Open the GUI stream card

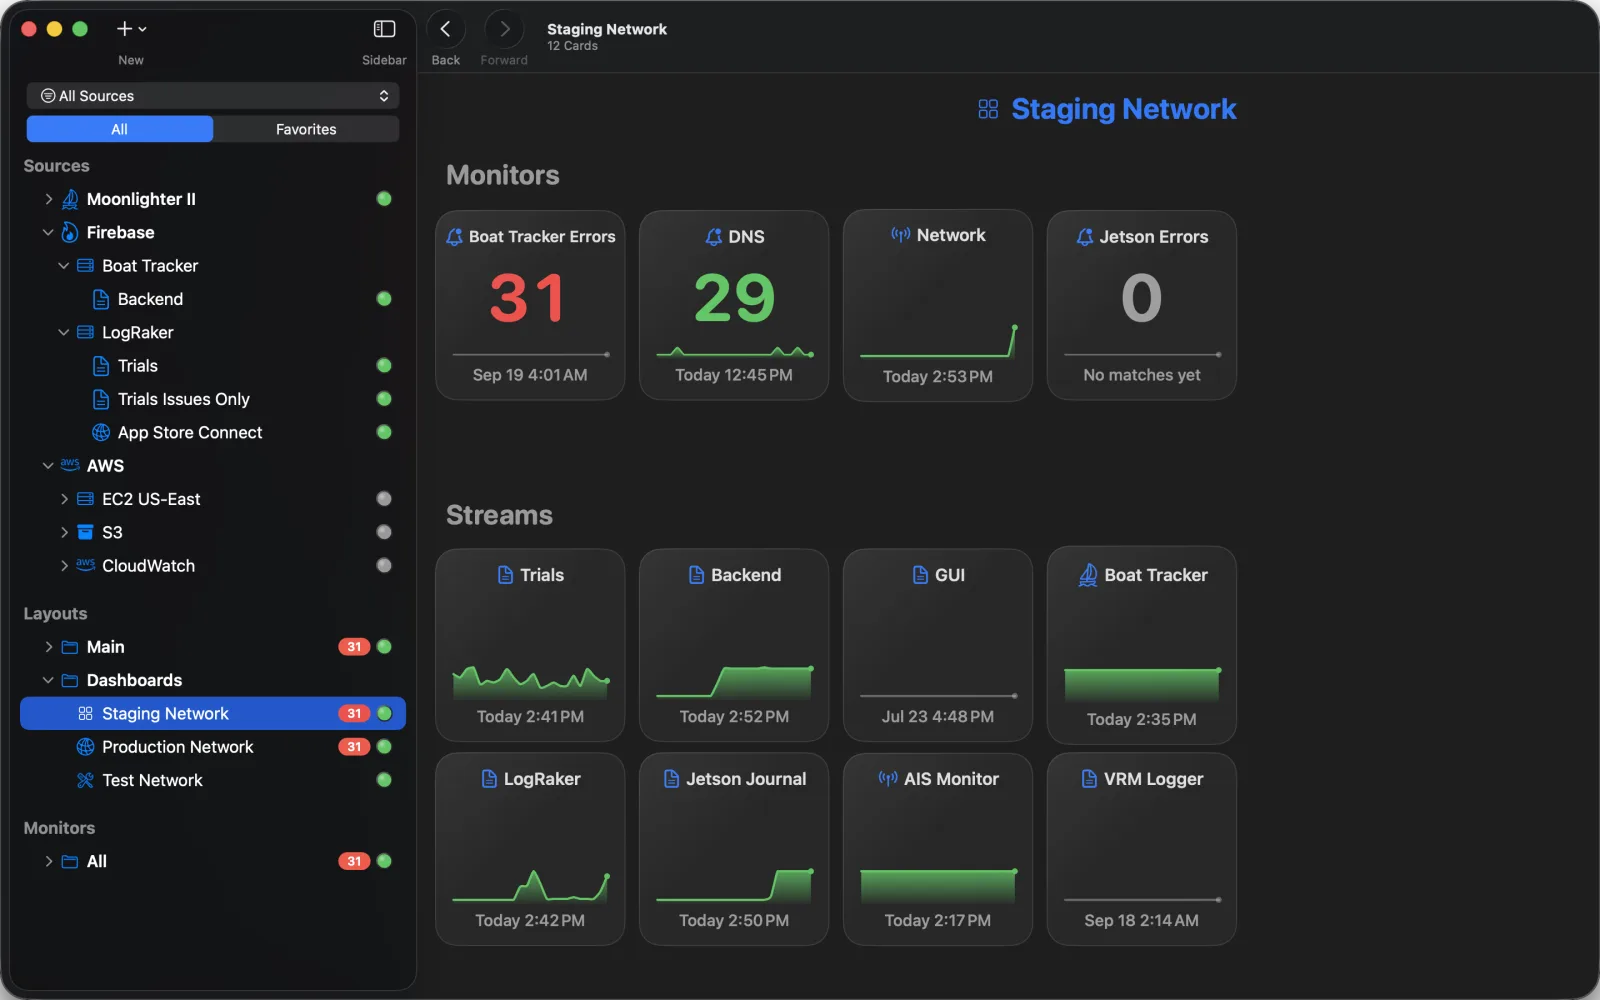pyautogui.click(x=938, y=645)
